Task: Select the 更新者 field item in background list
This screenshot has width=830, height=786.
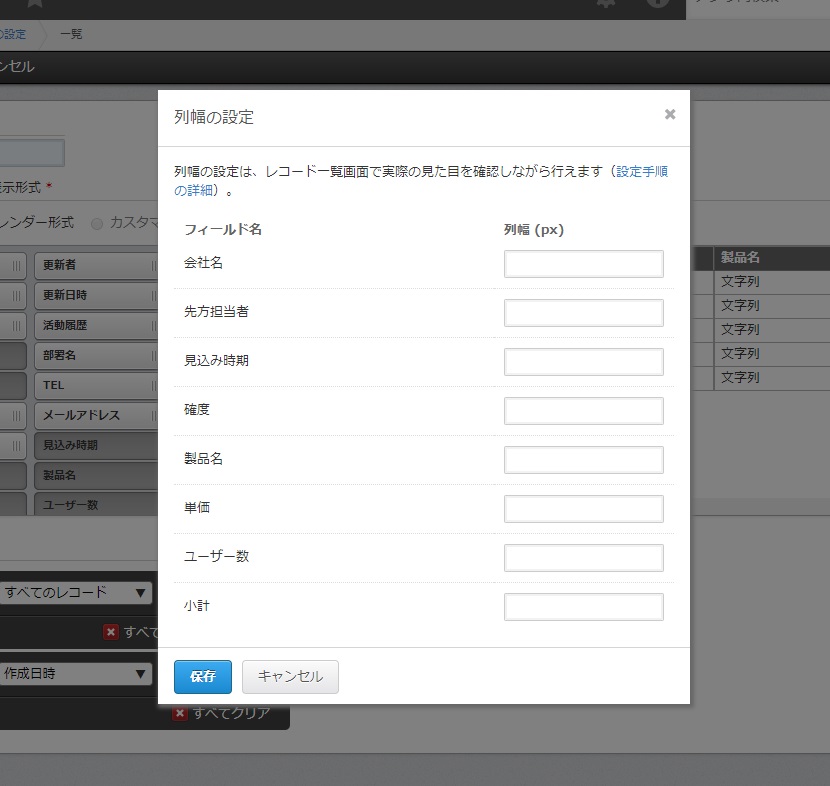Action: [96, 265]
